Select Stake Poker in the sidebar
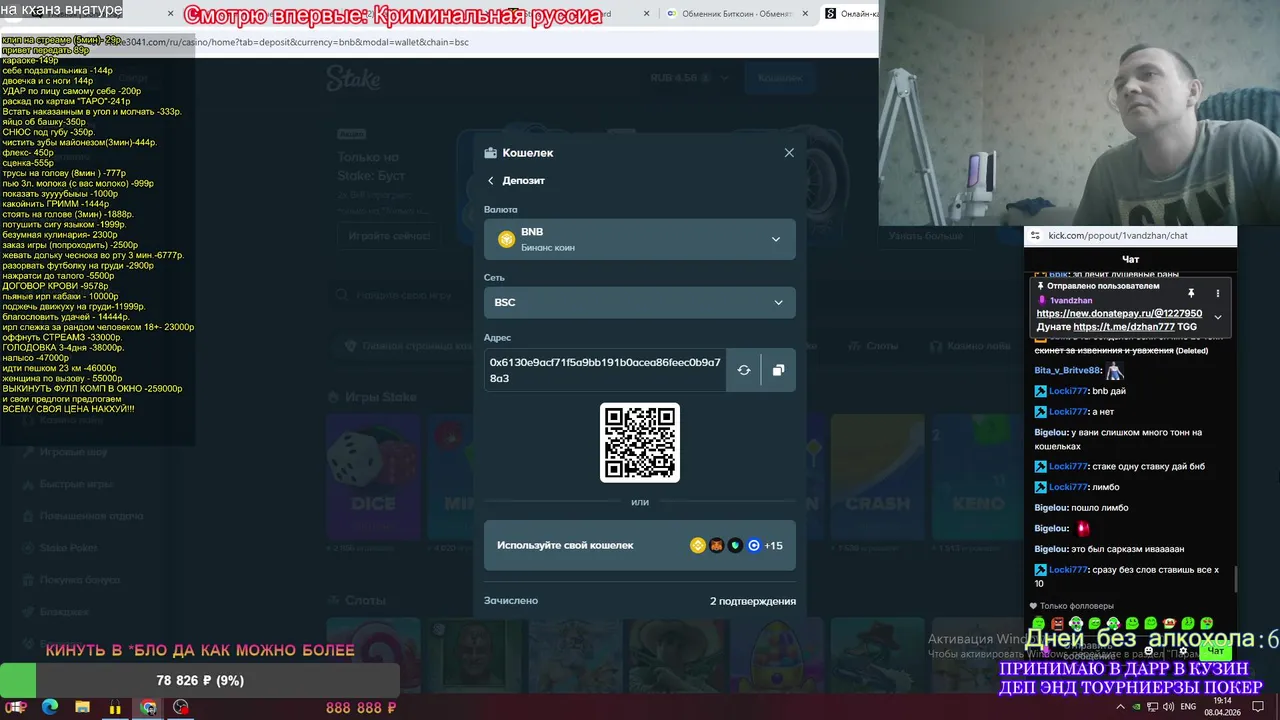The width and height of the screenshot is (1280, 720). (69, 548)
